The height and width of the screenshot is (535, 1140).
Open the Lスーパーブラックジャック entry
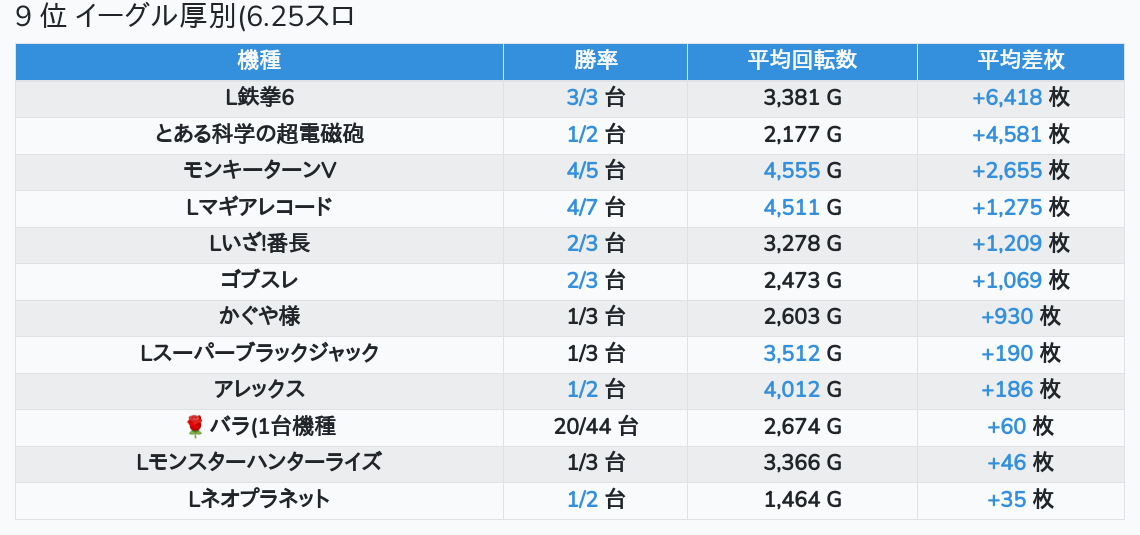(259, 353)
